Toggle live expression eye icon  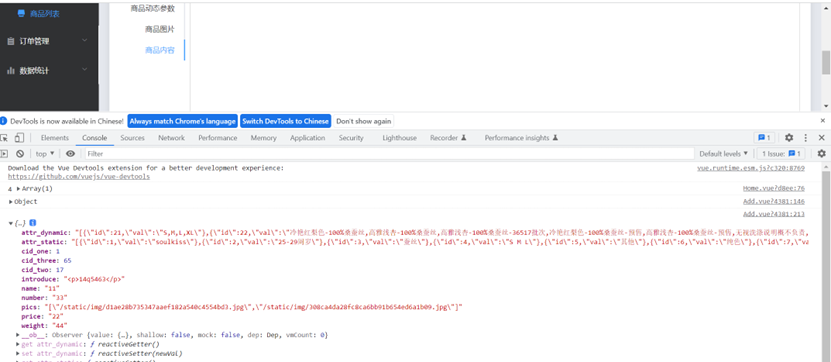pyautogui.click(x=70, y=154)
